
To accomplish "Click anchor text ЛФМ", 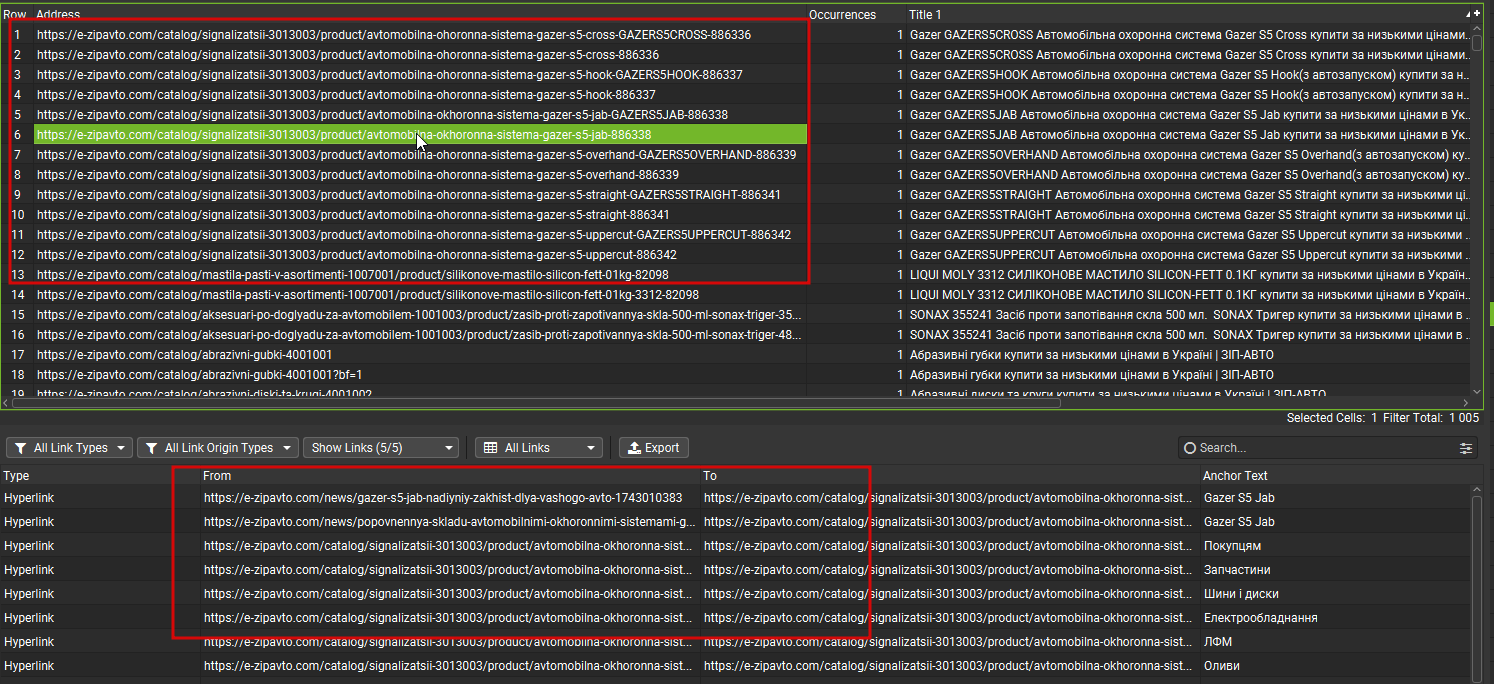I will coord(1217,641).
